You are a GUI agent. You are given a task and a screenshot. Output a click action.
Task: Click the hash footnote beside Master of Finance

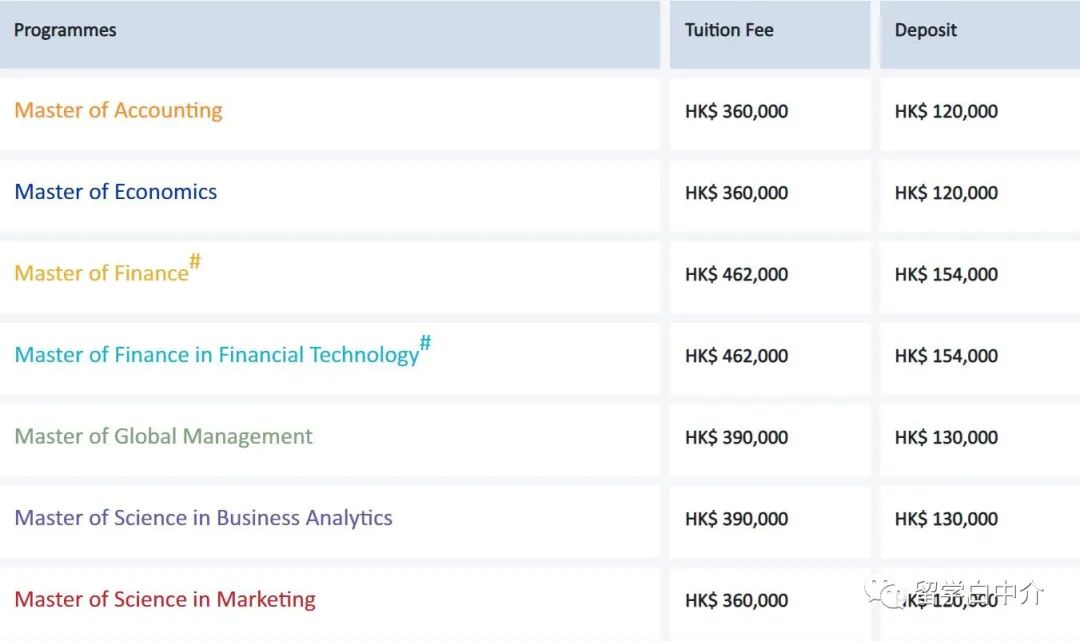click(x=195, y=261)
